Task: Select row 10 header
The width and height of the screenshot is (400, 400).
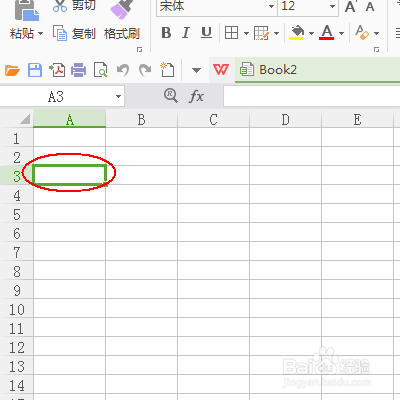Action: (x=17, y=309)
